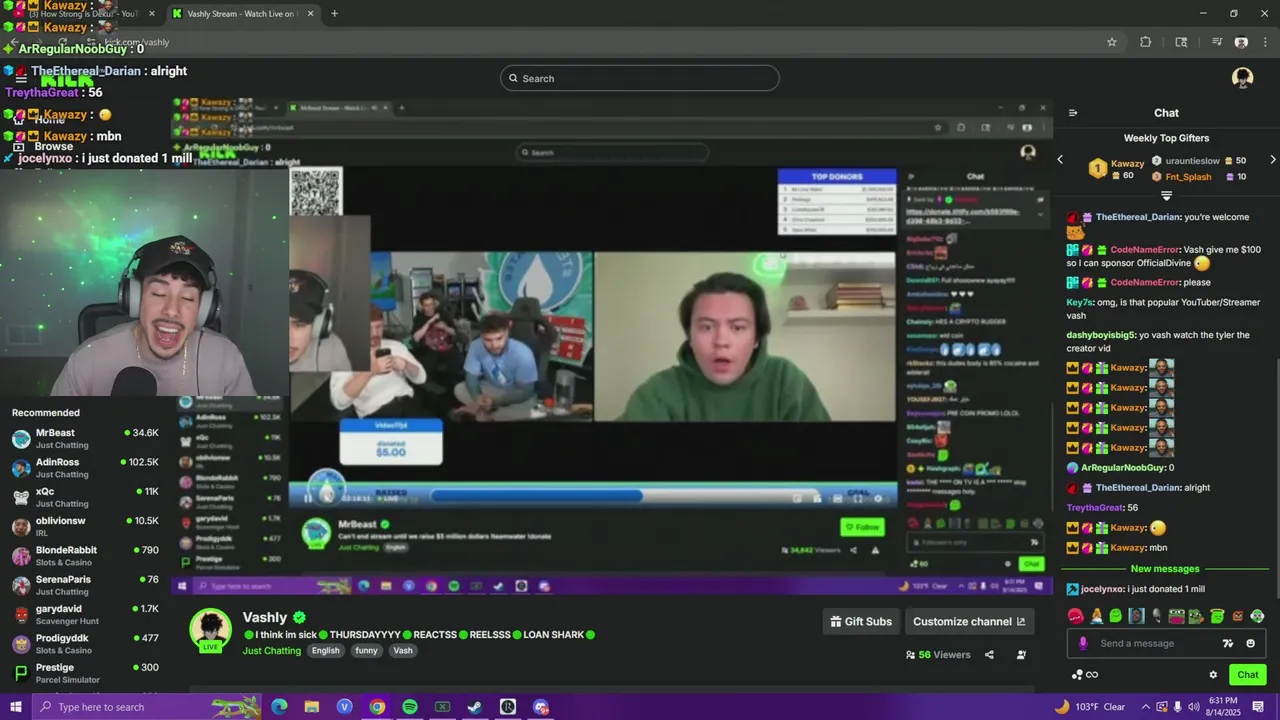Collapse chat panel with arrow icon
Viewport: 1280px width, 720px height.
point(1073,113)
